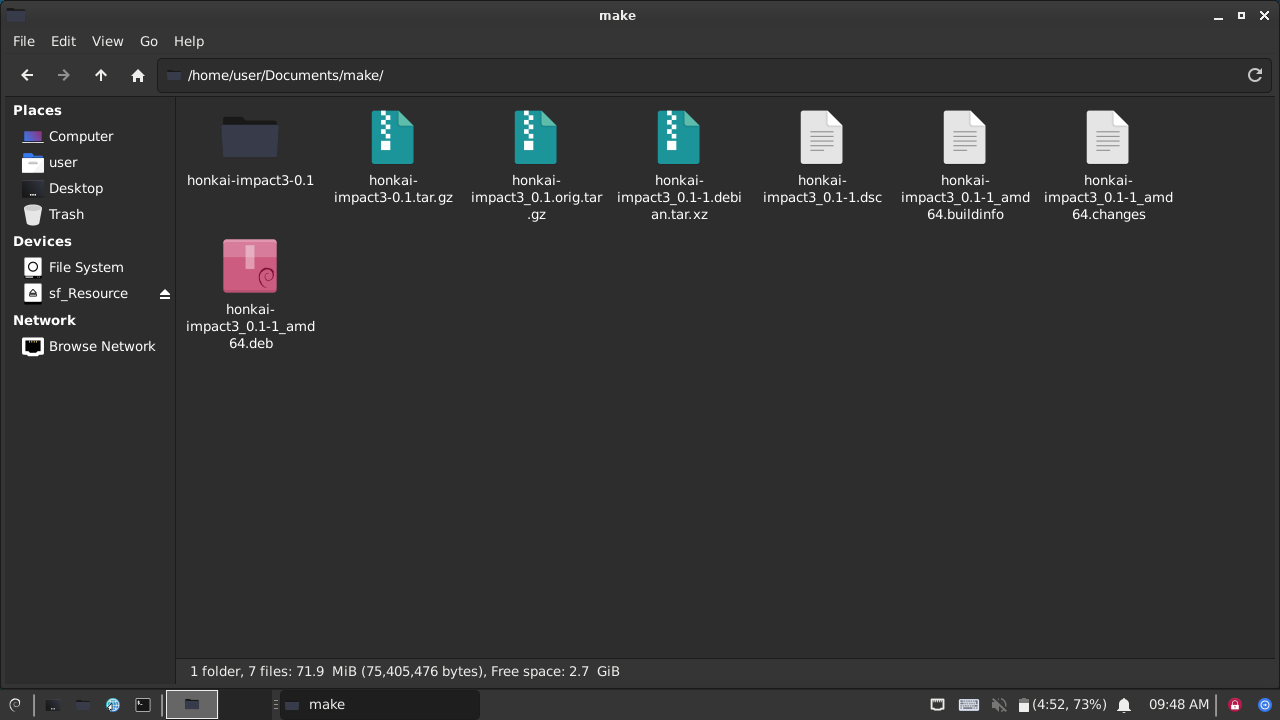Select the honkai-impact3_0.1-1_amd64.deb package icon
The width and height of the screenshot is (1280, 720).
pyautogui.click(x=250, y=266)
